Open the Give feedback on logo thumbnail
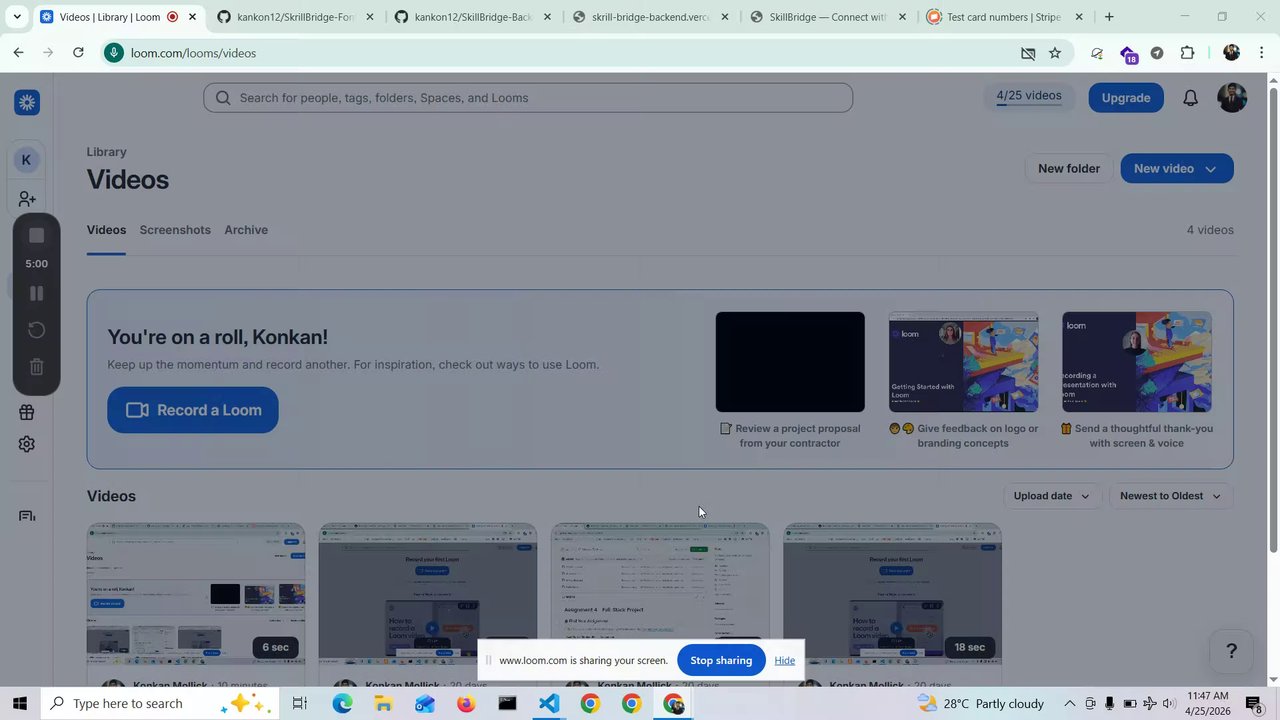 963,362
